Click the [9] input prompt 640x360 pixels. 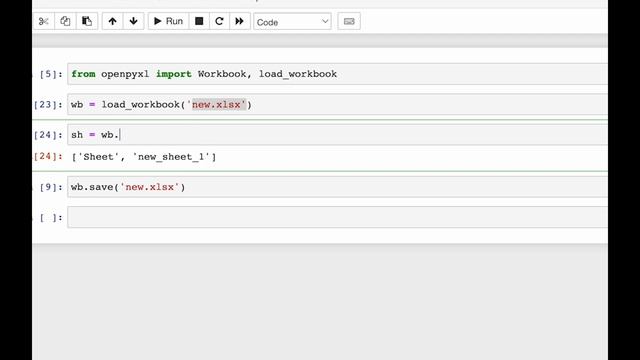click(x=51, y=187)
